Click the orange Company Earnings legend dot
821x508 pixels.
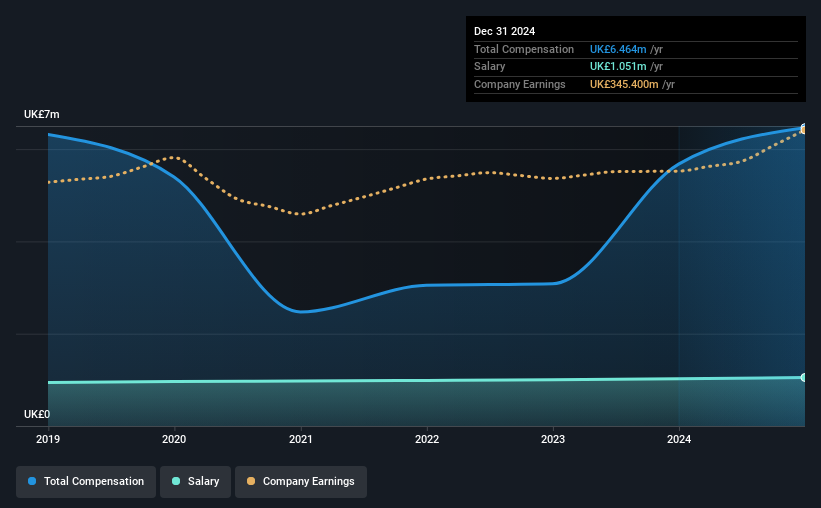[251, 481]
